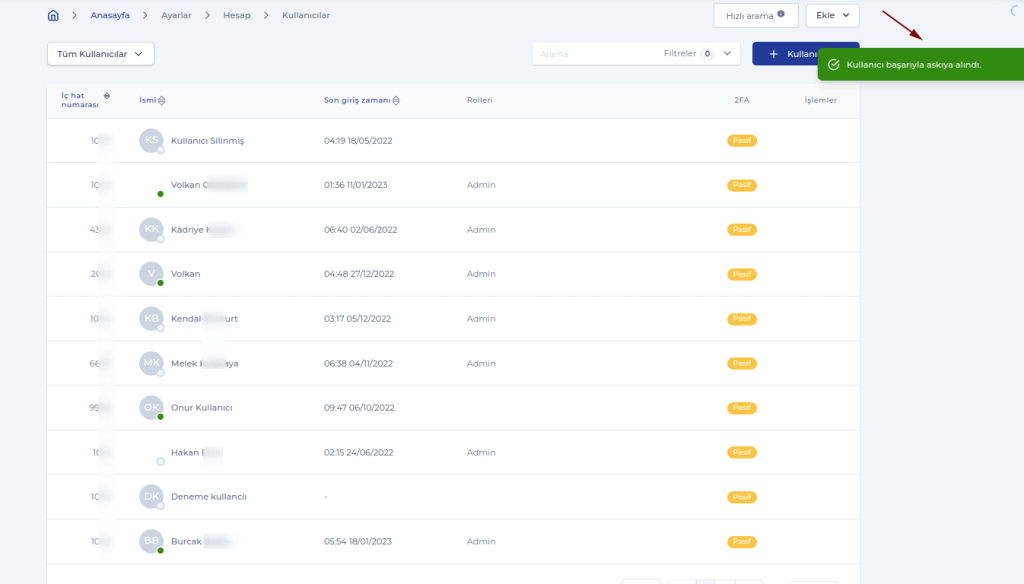Click Pasif 2FA badge for Kullanıcı Silinmiş
Image resolution: width=1024 pixels, height=584 pixels.
point(742,140)
